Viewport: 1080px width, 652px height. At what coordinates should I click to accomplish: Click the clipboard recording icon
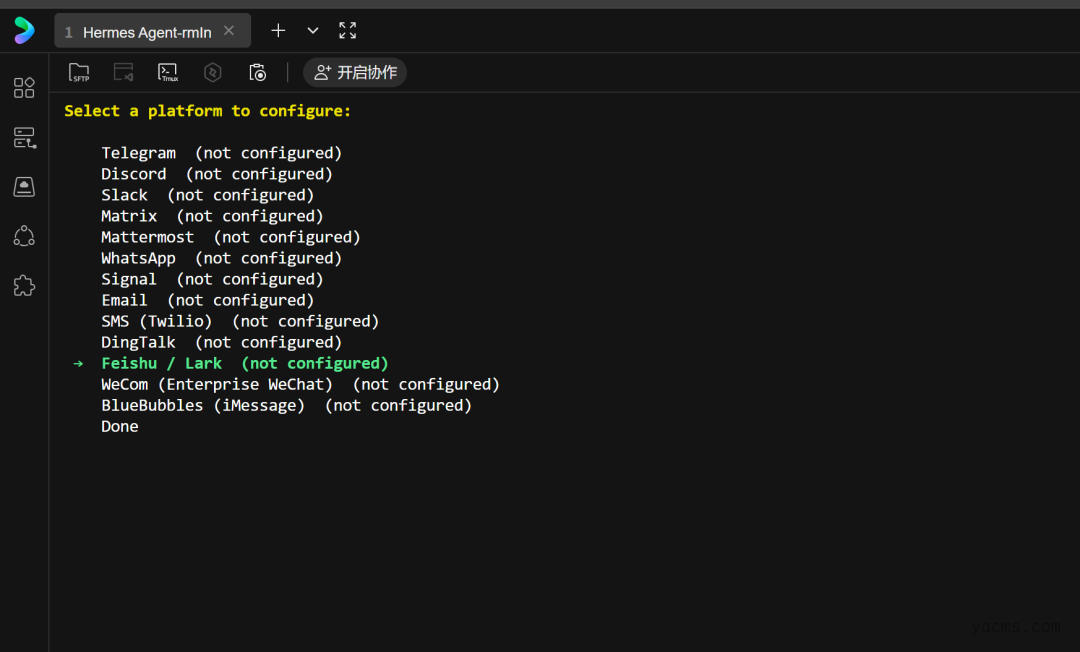point(257,72)
